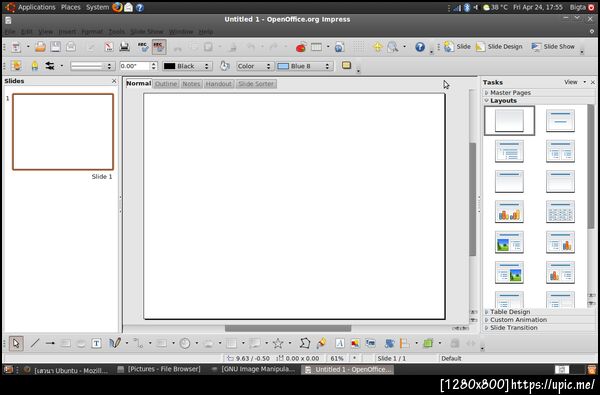Open the Zoom icon dropdown arrow

404,47
